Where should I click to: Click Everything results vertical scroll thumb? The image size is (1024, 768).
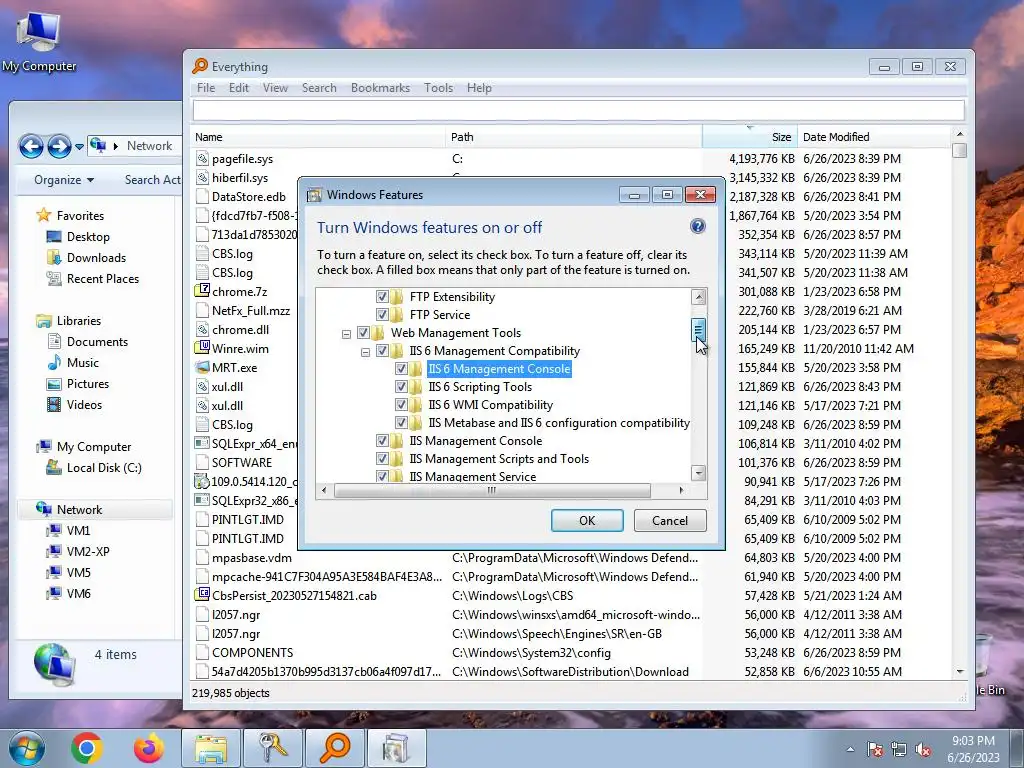coord(959,150)
